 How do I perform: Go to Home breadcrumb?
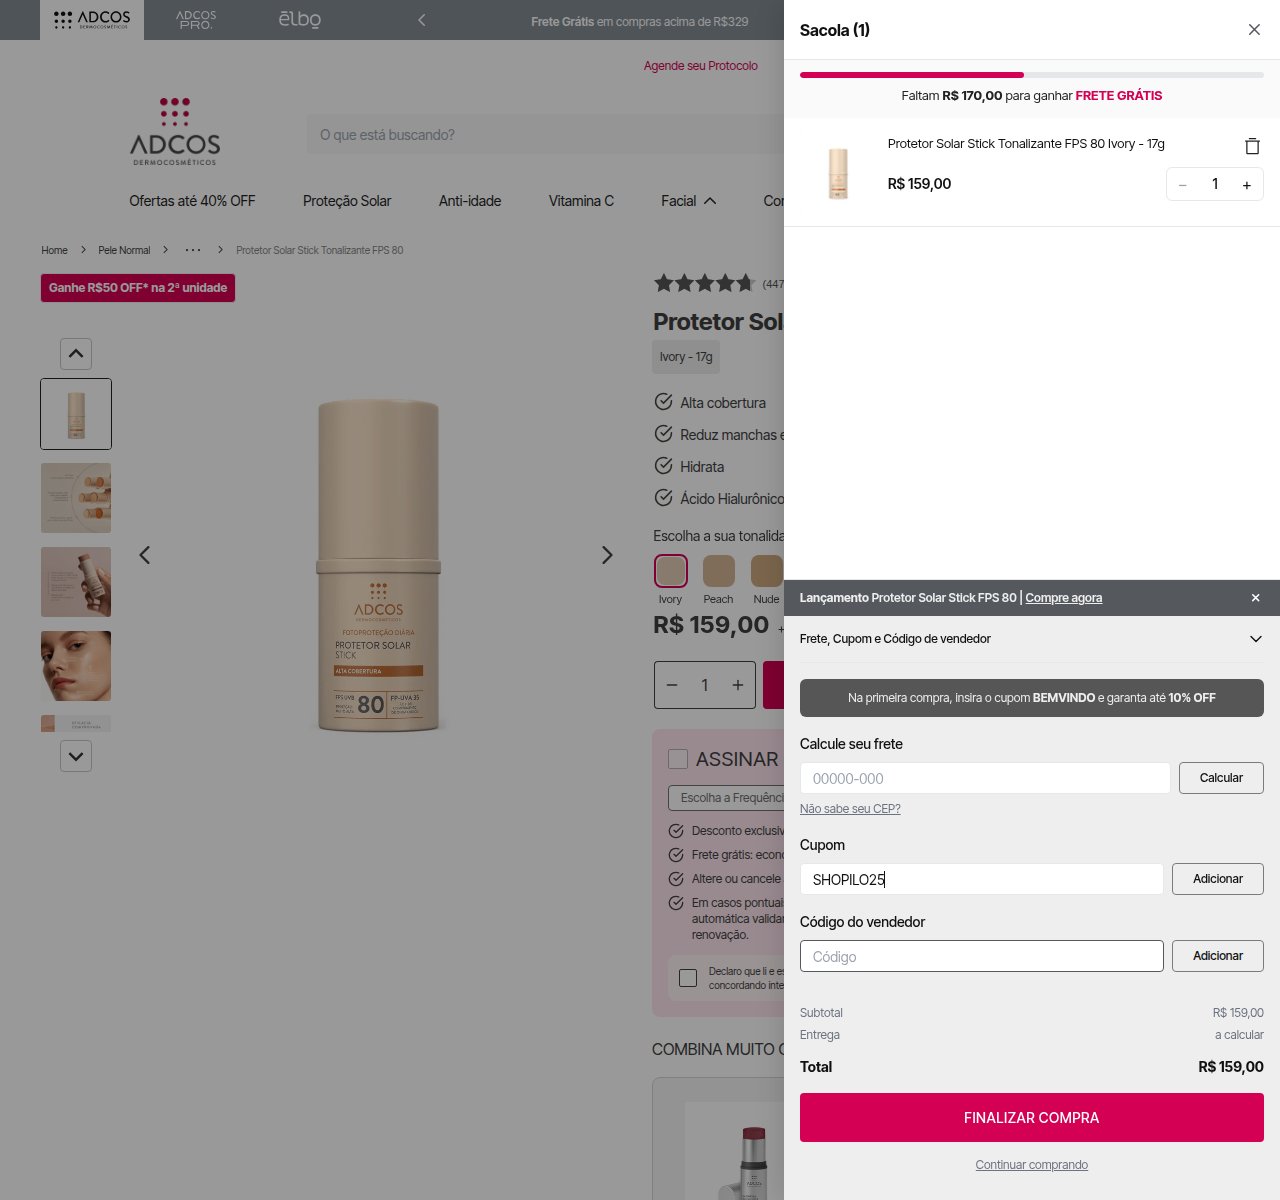(x=55, y=250)
